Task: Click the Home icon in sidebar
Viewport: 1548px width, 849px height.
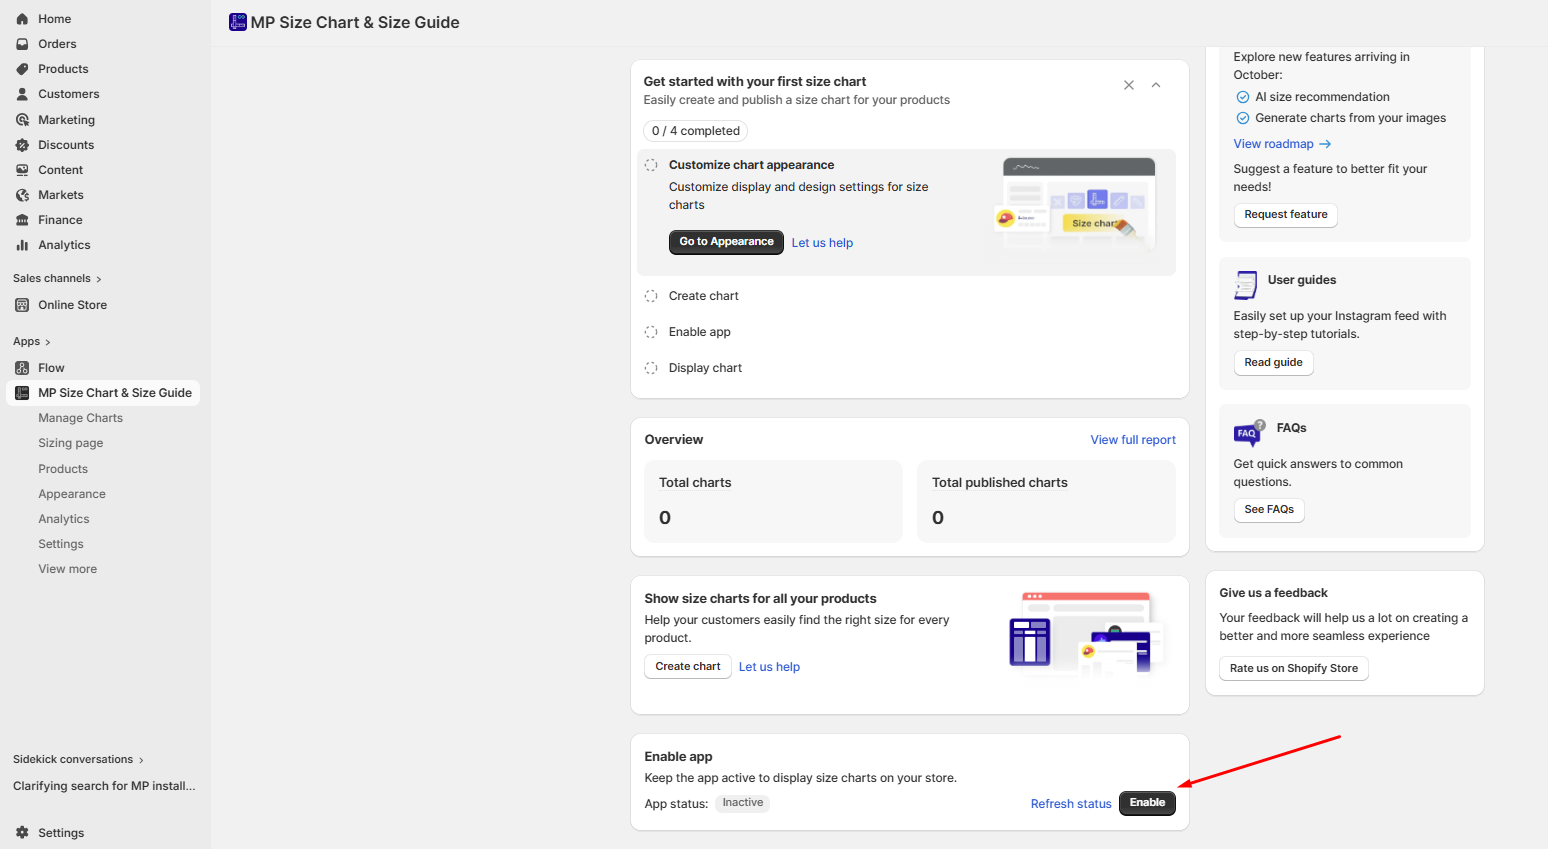Action: 22,19
